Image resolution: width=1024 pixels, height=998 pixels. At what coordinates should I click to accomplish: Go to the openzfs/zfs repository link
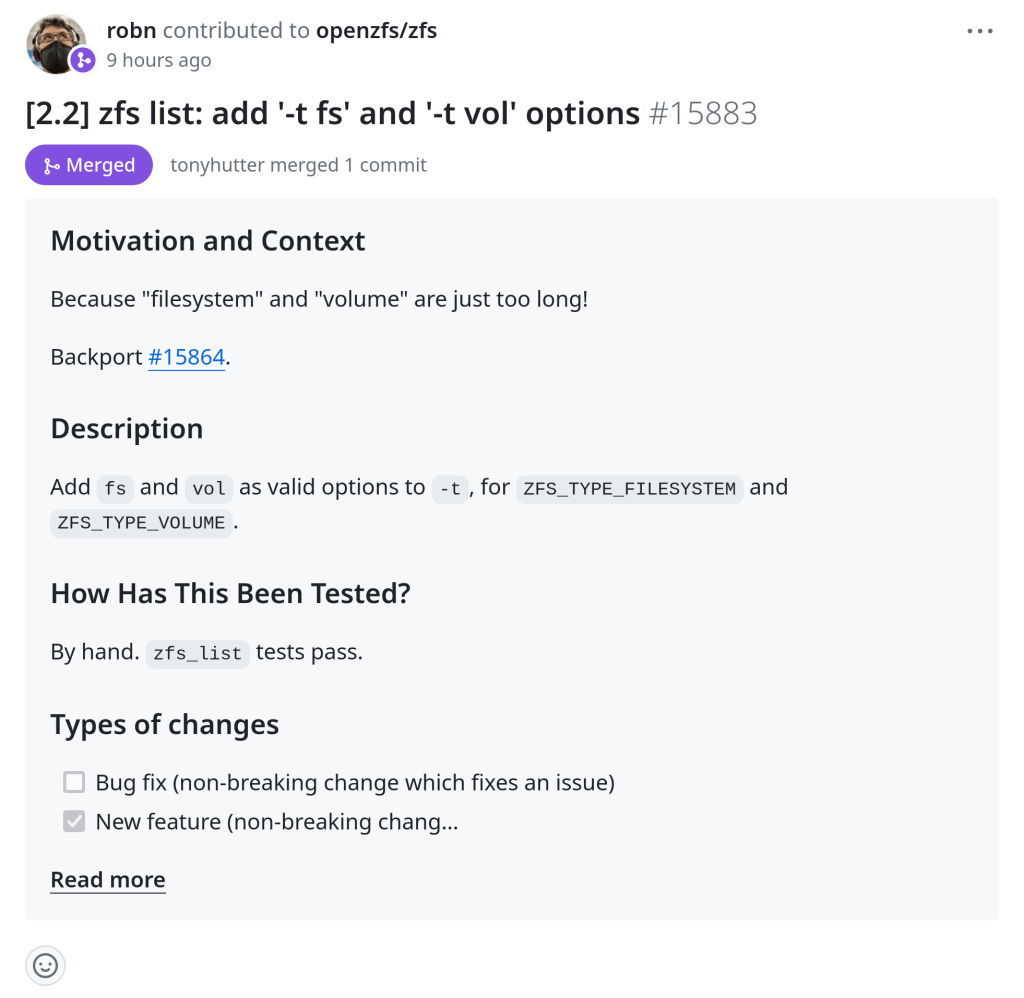(x=376, y=30)
